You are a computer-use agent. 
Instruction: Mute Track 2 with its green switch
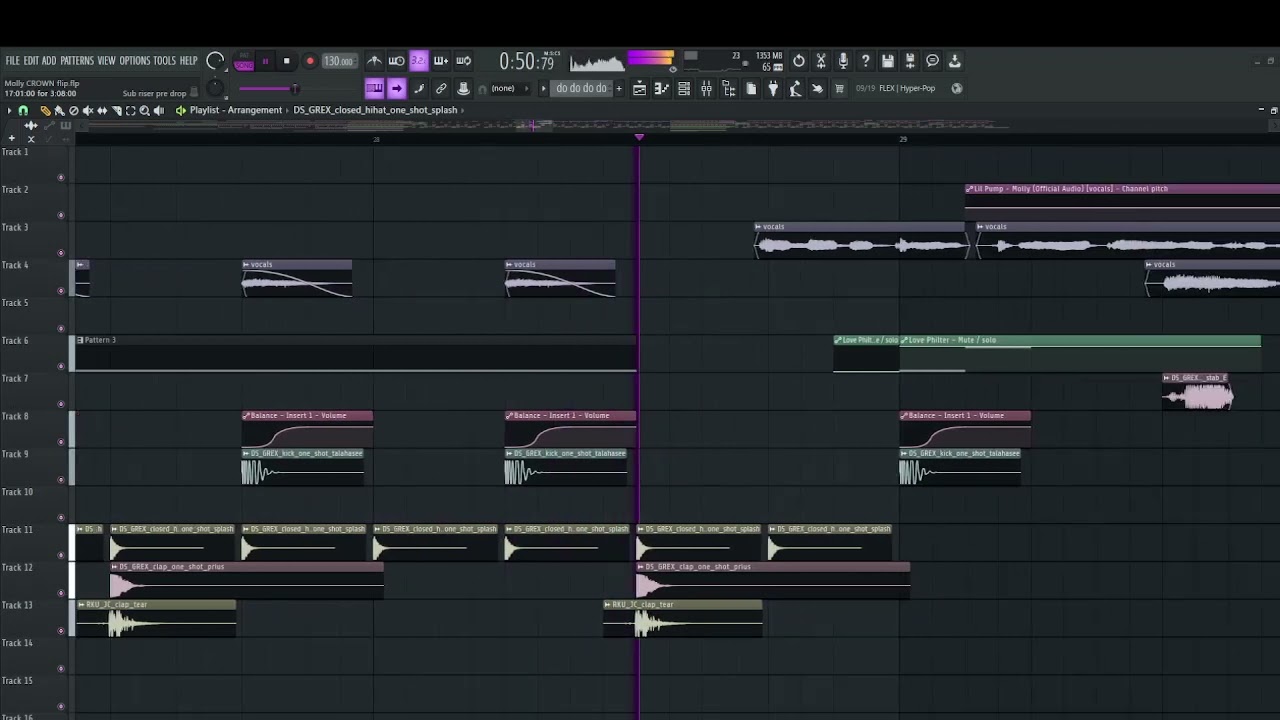(x=61, y=215)
